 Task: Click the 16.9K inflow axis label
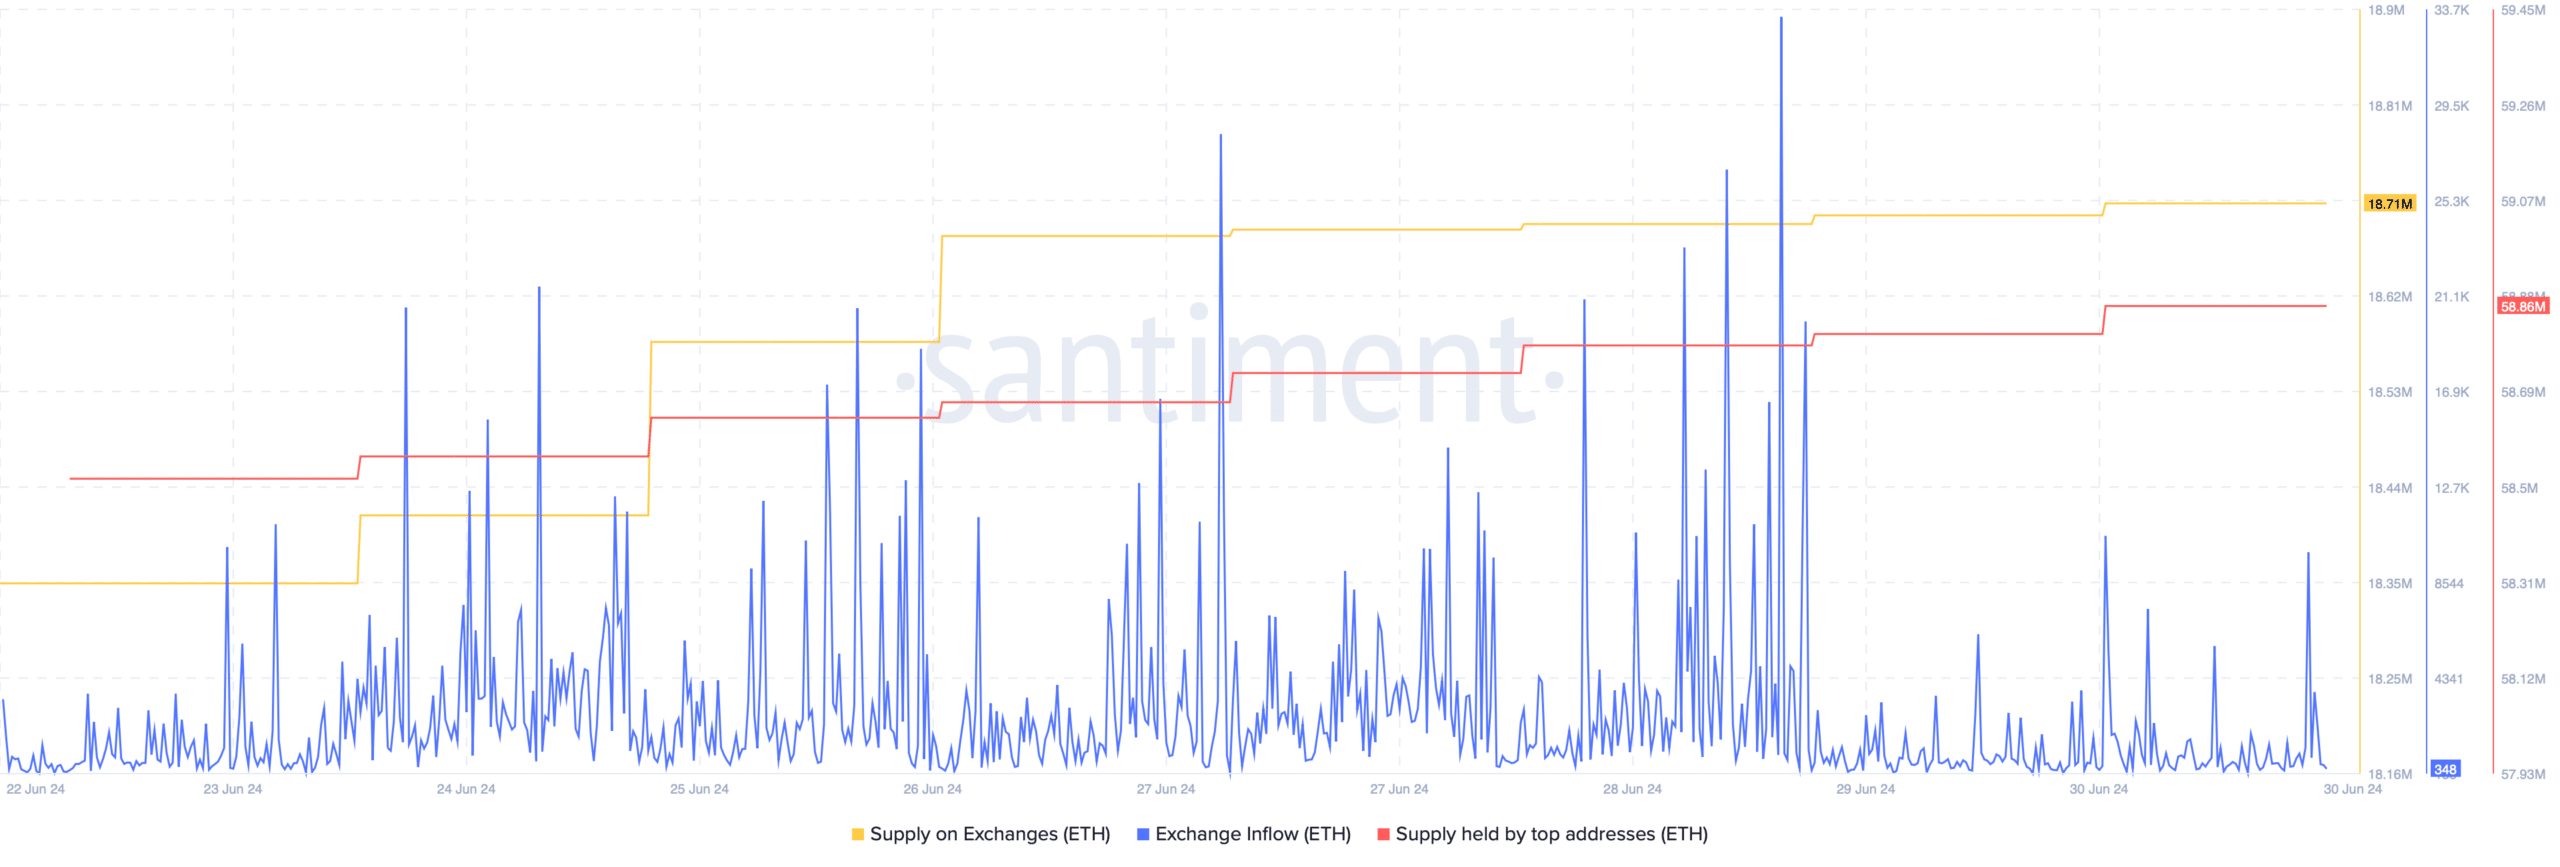coord(2452,393)
